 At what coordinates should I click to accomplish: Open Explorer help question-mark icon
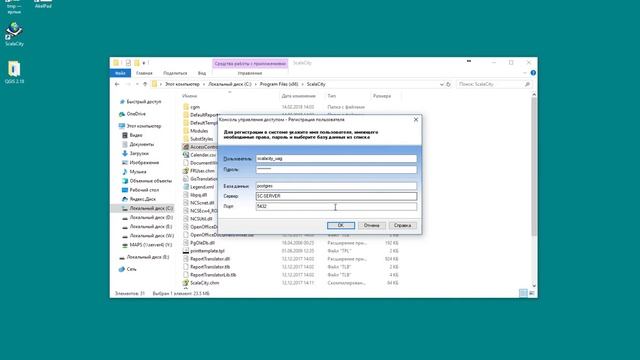(x=533, y=73)
